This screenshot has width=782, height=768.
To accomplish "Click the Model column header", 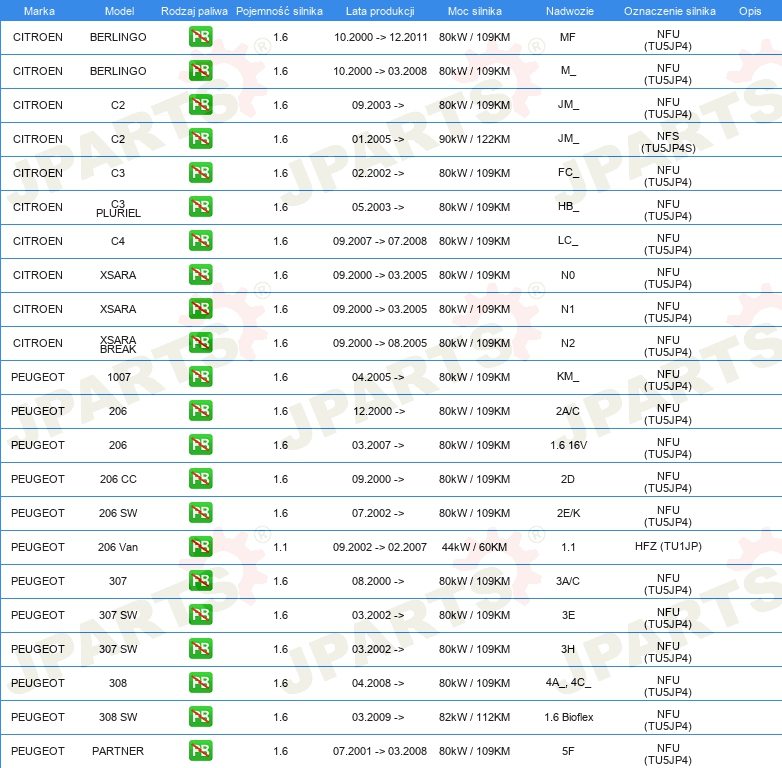I will 119,11.
